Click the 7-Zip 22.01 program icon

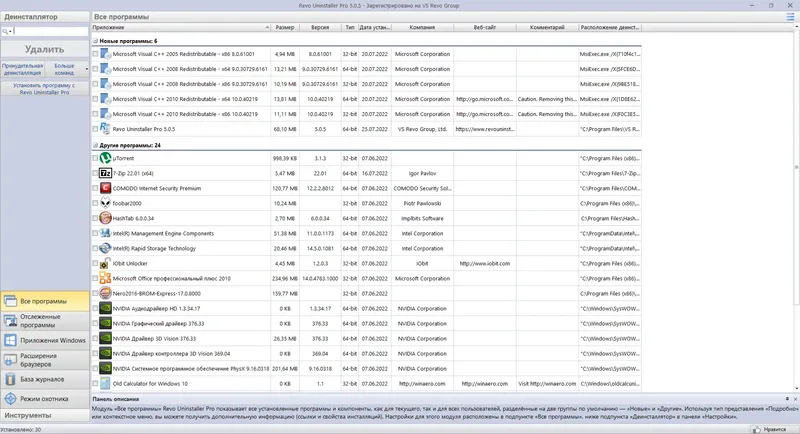(105, 173)
